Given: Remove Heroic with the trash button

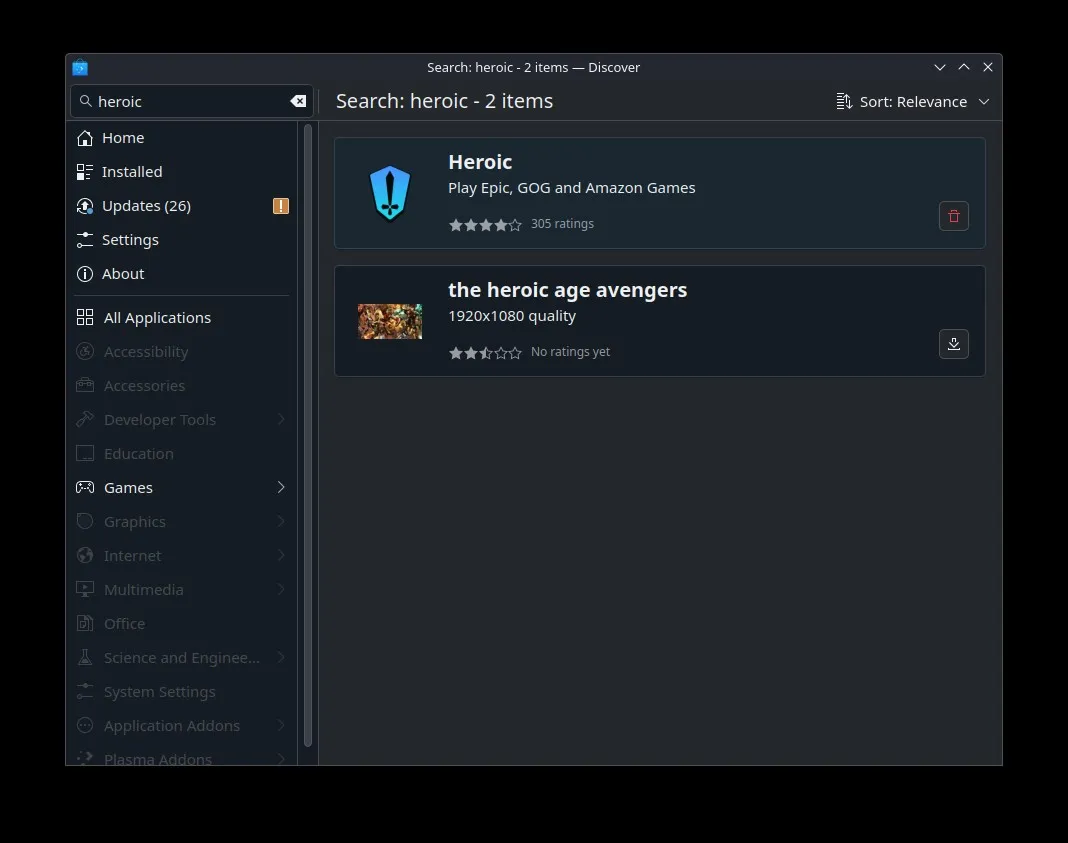Looking at the screenshot, I should [954, 216].
